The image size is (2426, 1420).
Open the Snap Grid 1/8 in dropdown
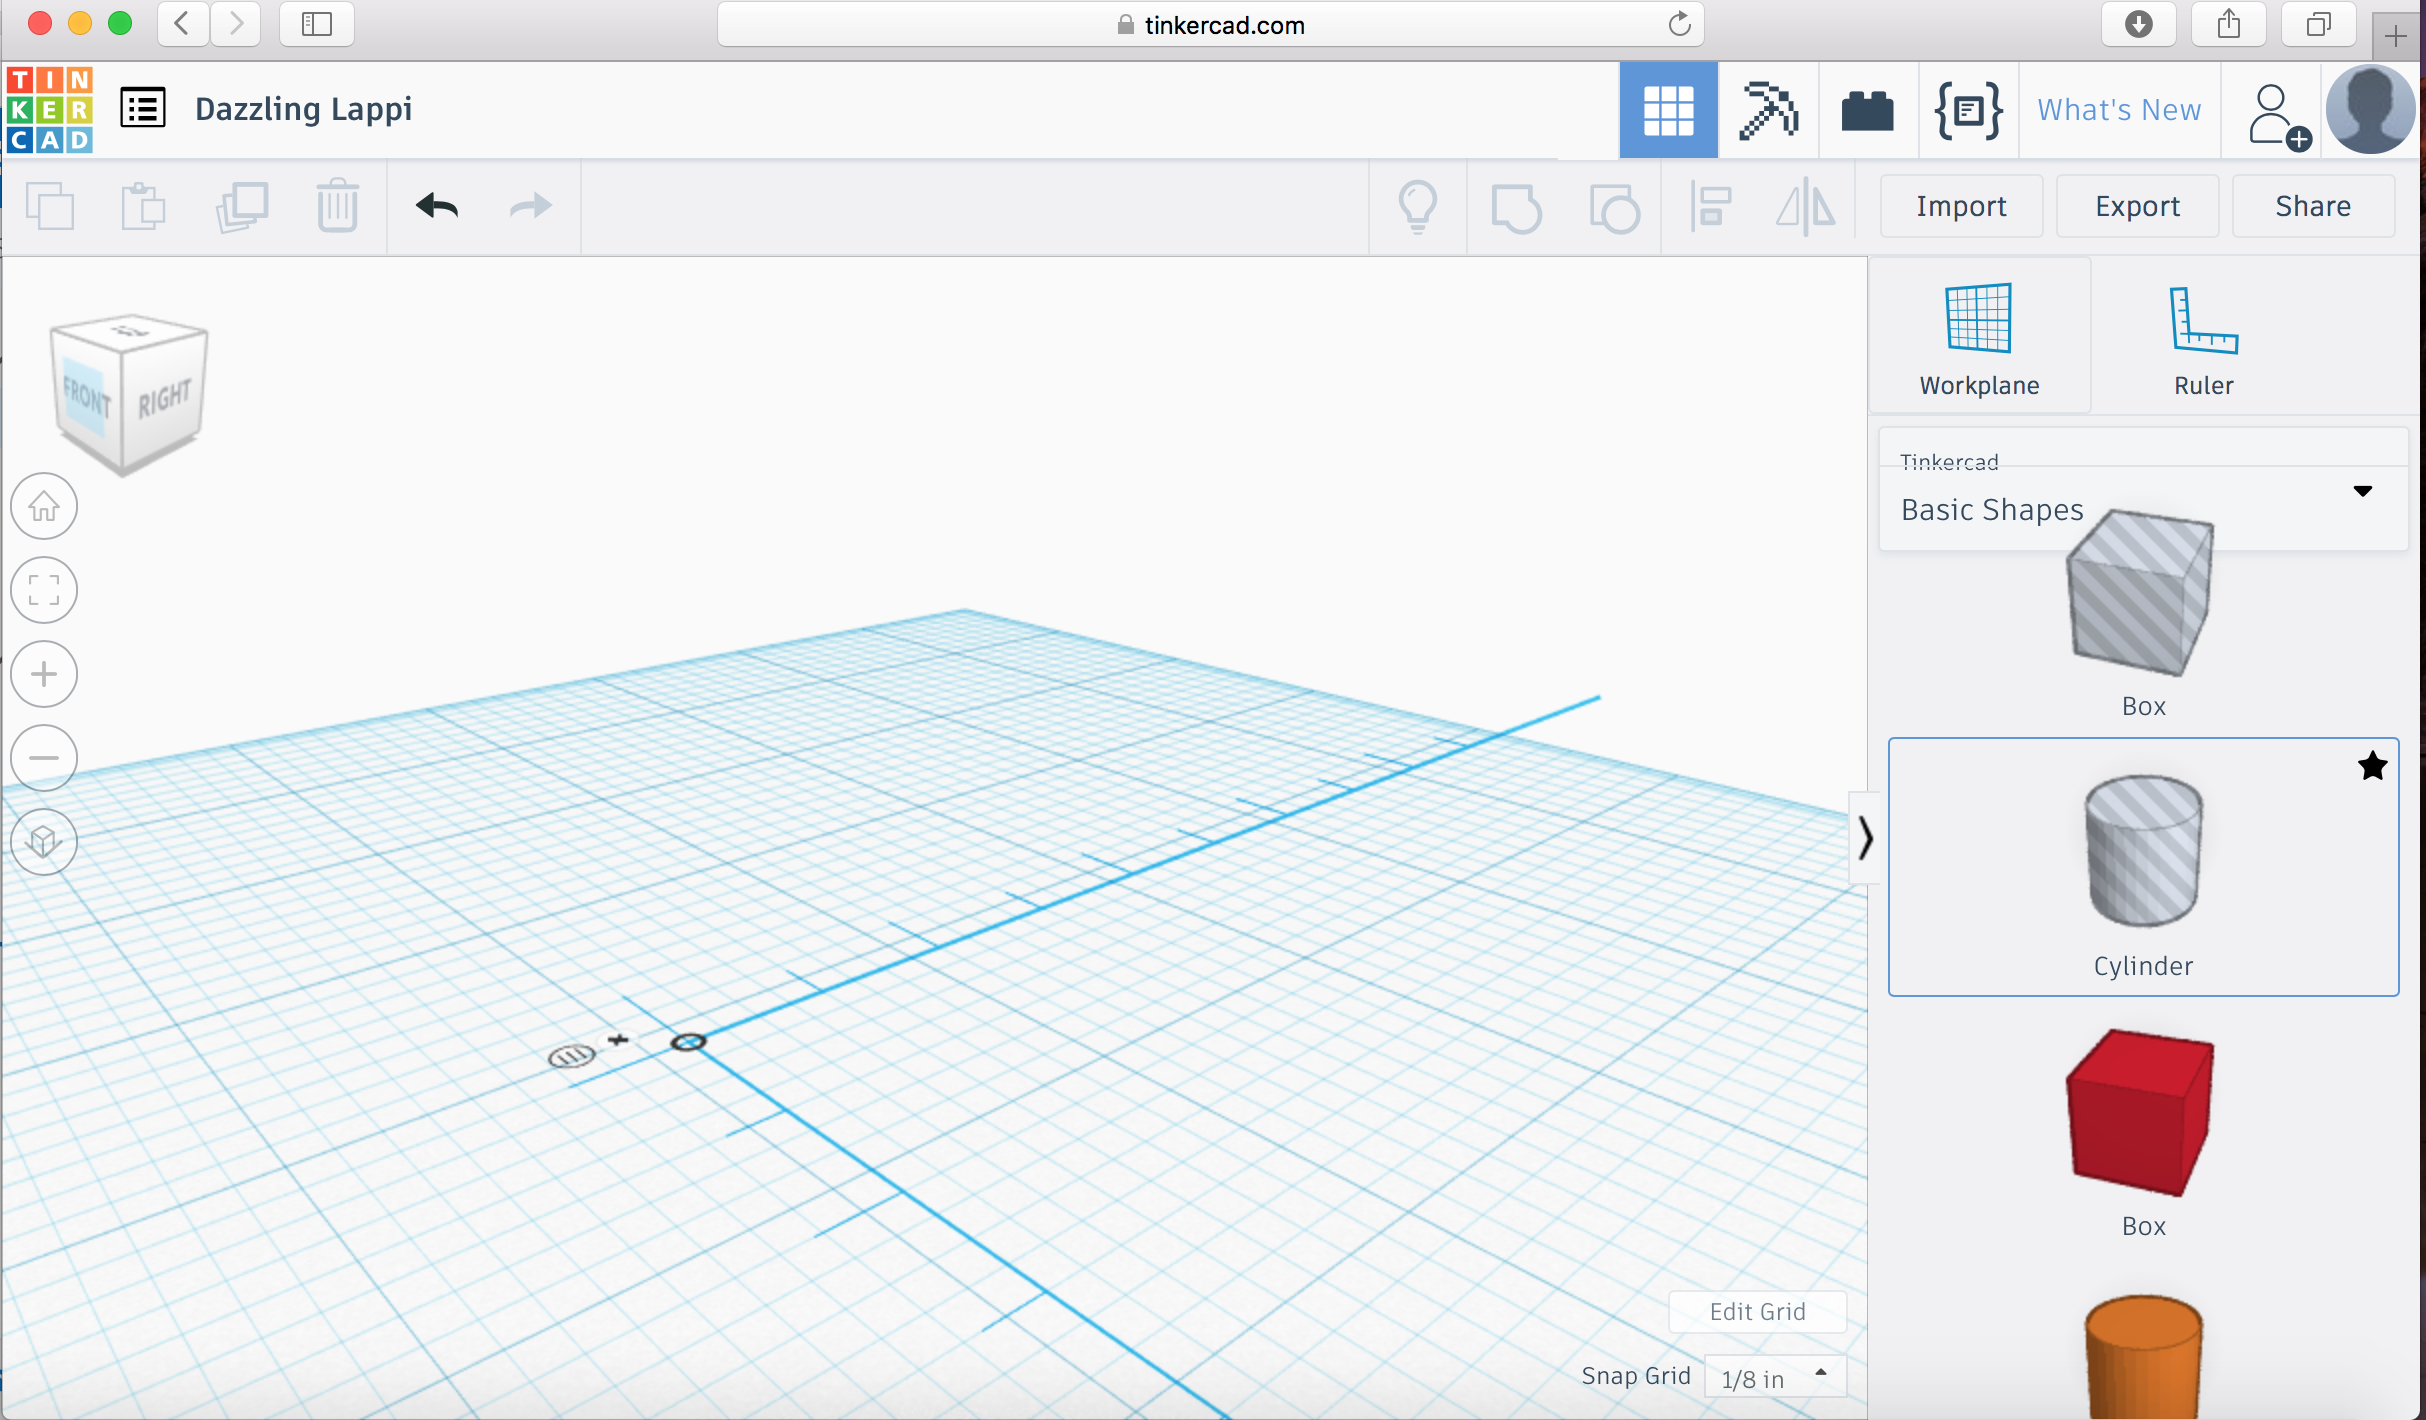(1775, 1378)
